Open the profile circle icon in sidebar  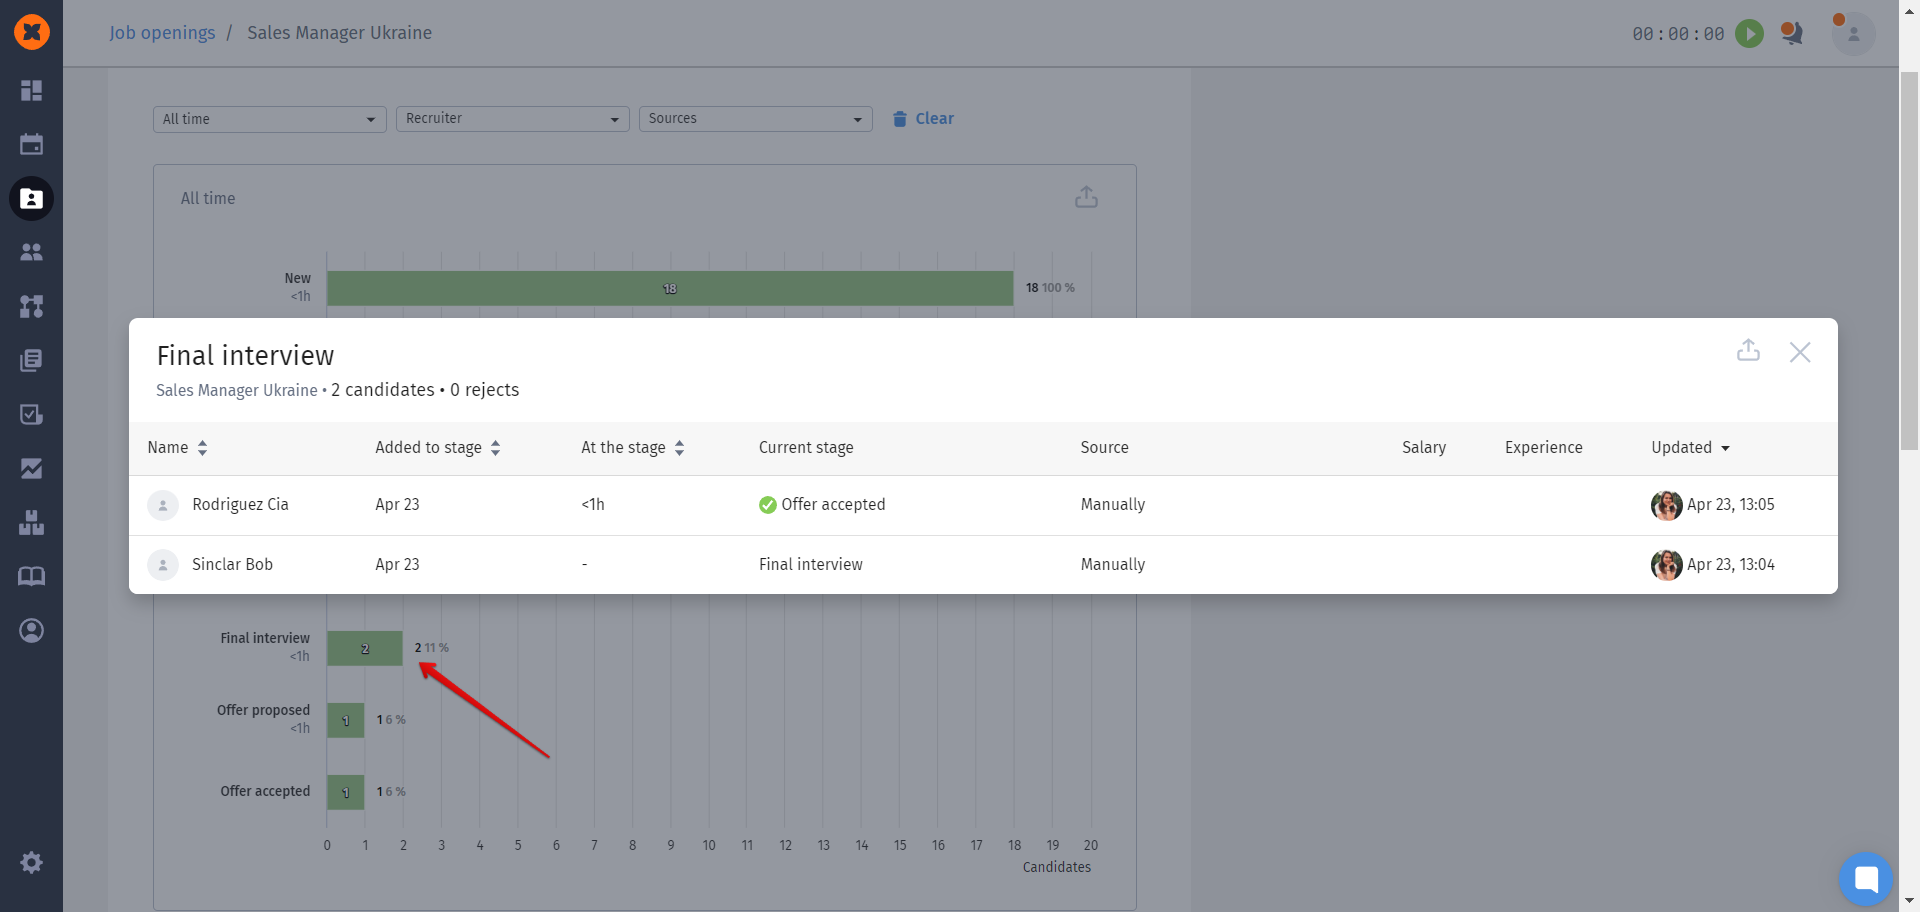coord(32,630)
